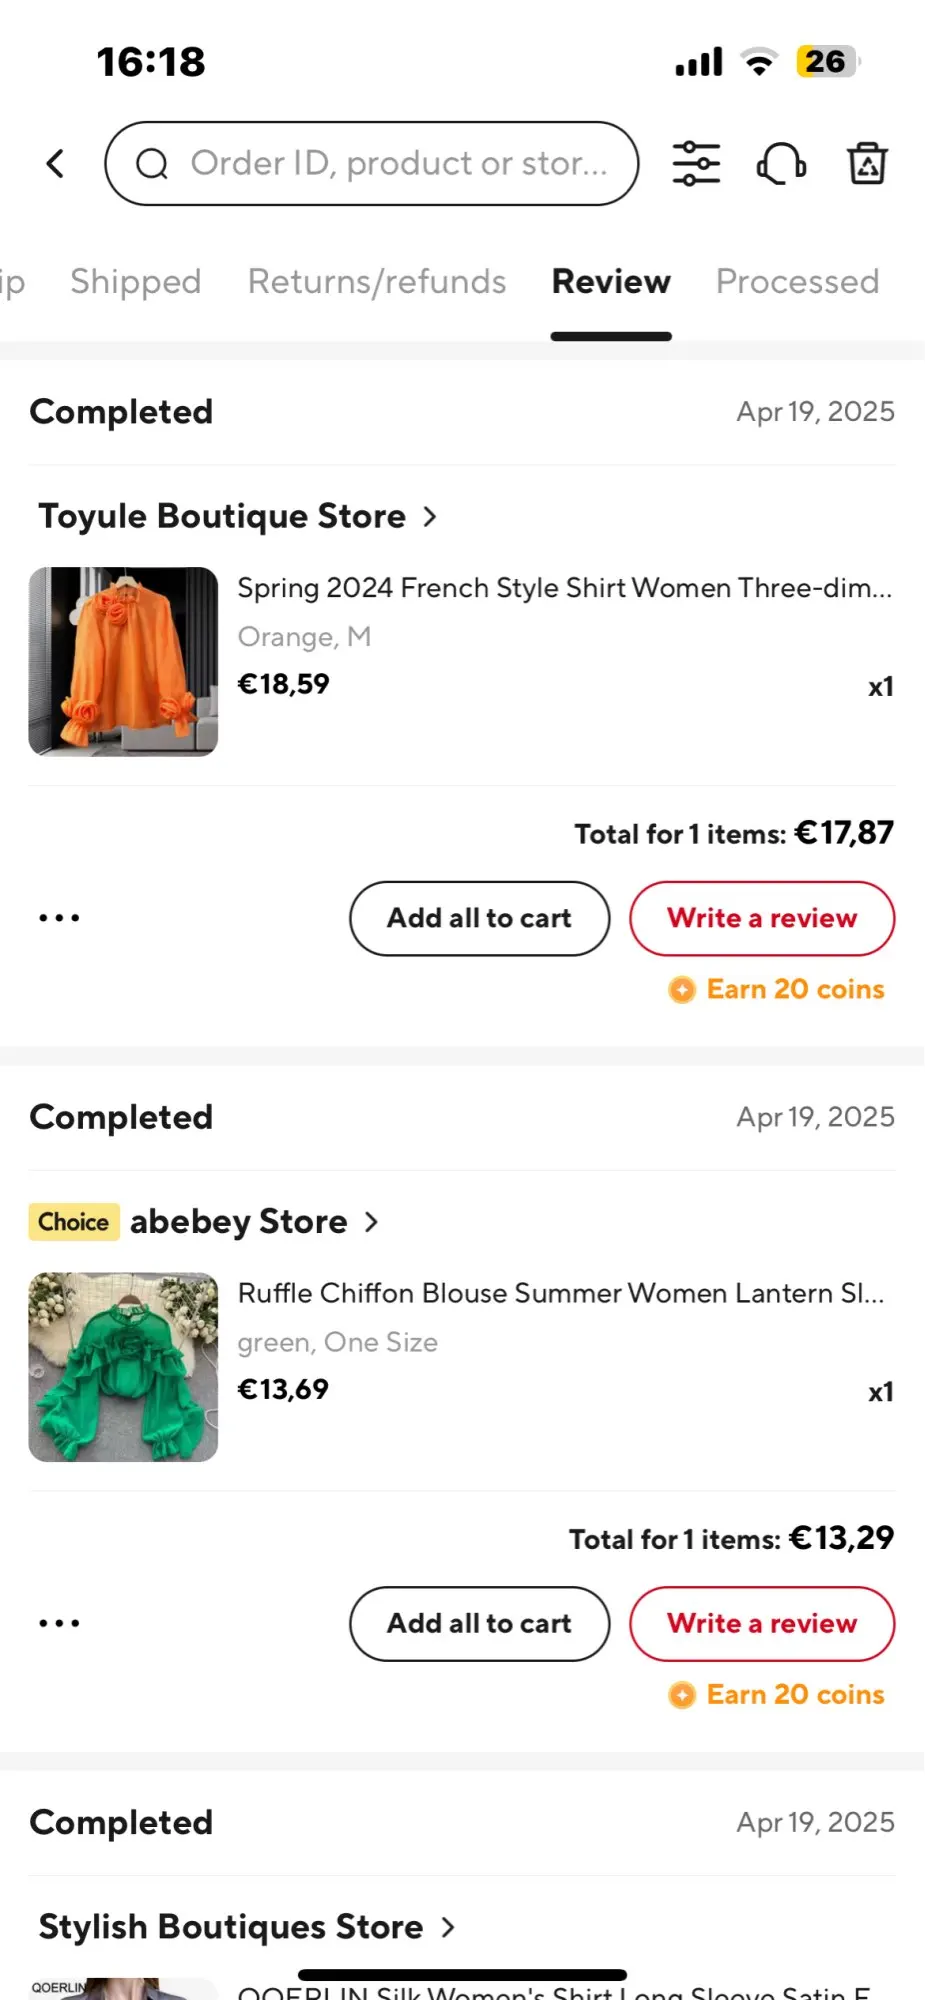Screen dimensions: 925x2000
Task: Add green chiffon blouse order to cart
Action: pos(479,1623)
